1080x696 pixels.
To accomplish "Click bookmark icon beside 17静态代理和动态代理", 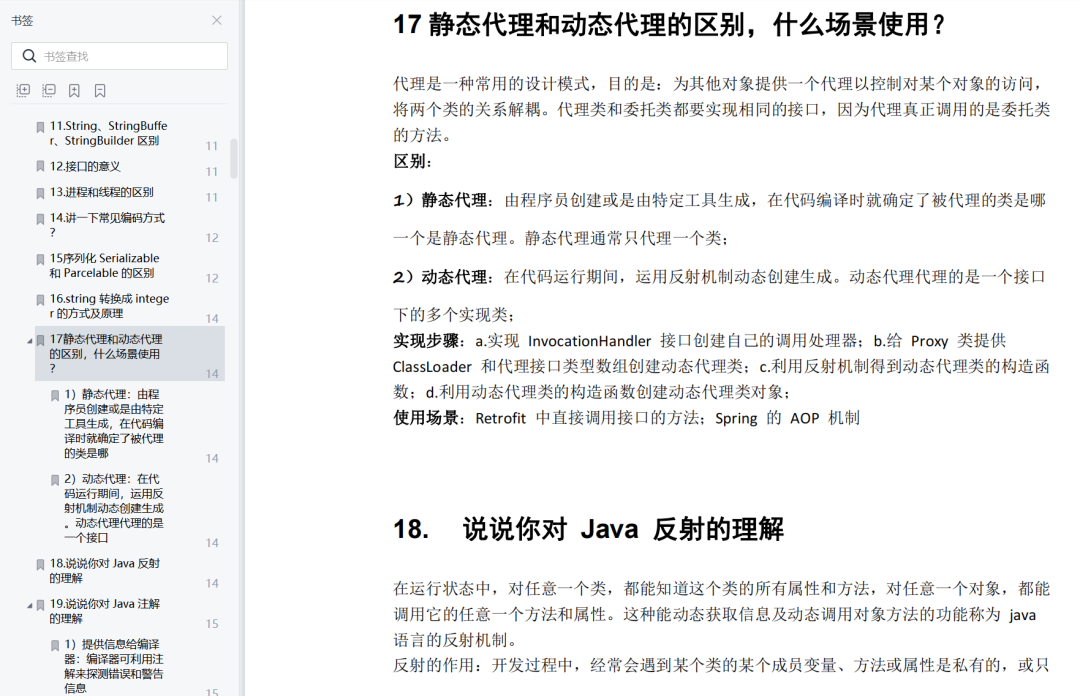I will point(40,340).
